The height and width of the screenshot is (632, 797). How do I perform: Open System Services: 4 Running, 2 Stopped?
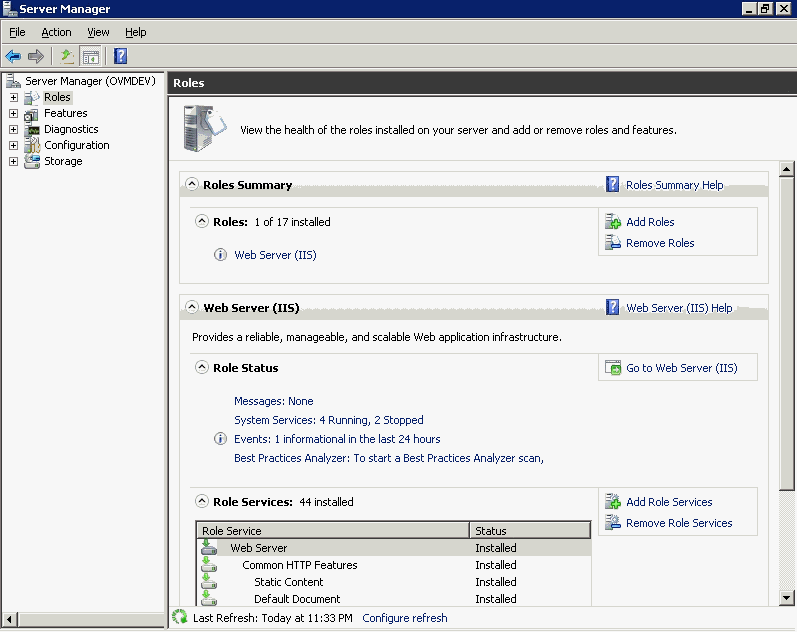click(x=328, y=420)
